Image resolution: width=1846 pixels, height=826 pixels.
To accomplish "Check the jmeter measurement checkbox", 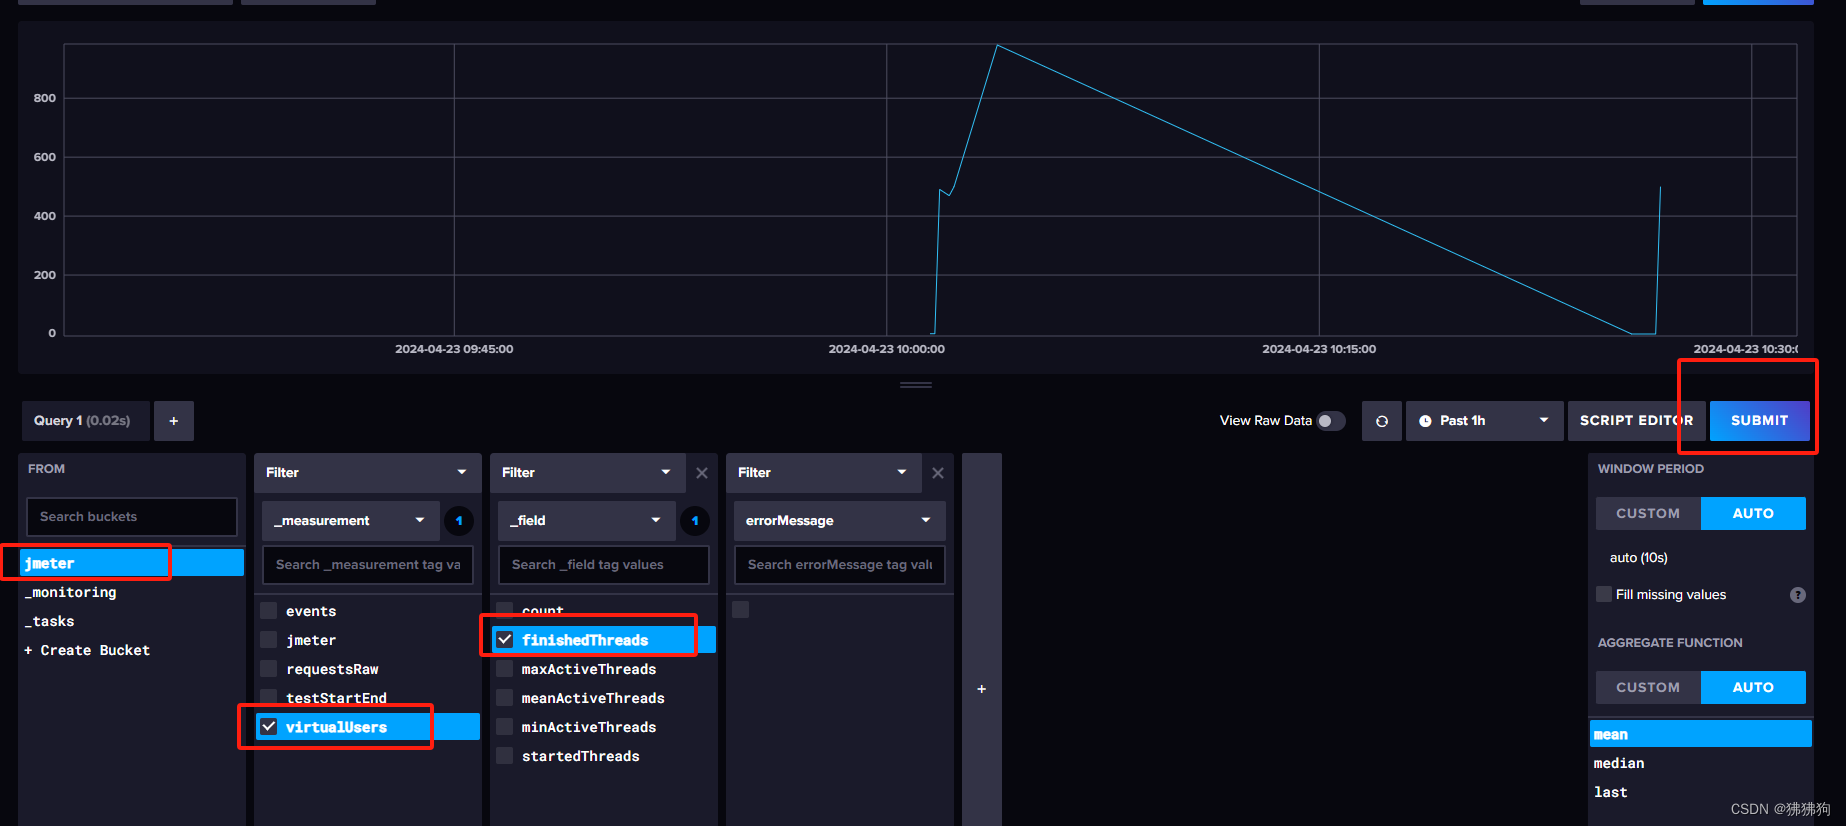I will (269, 640).
